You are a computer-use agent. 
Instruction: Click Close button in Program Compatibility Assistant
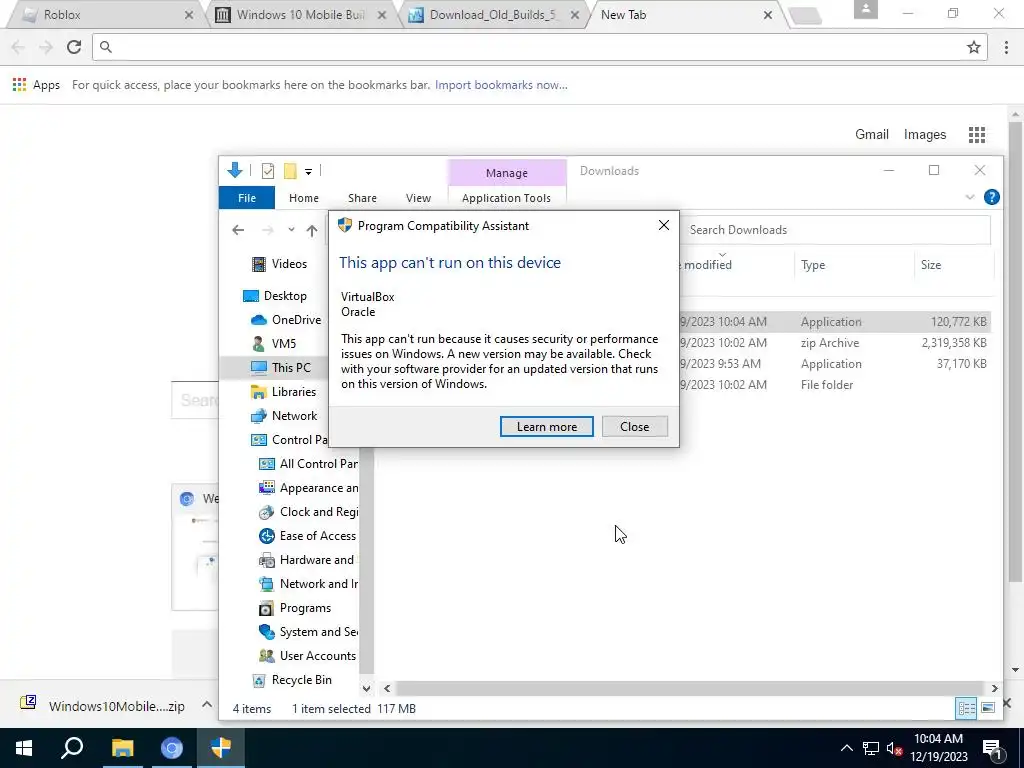[x=634, y=426]
